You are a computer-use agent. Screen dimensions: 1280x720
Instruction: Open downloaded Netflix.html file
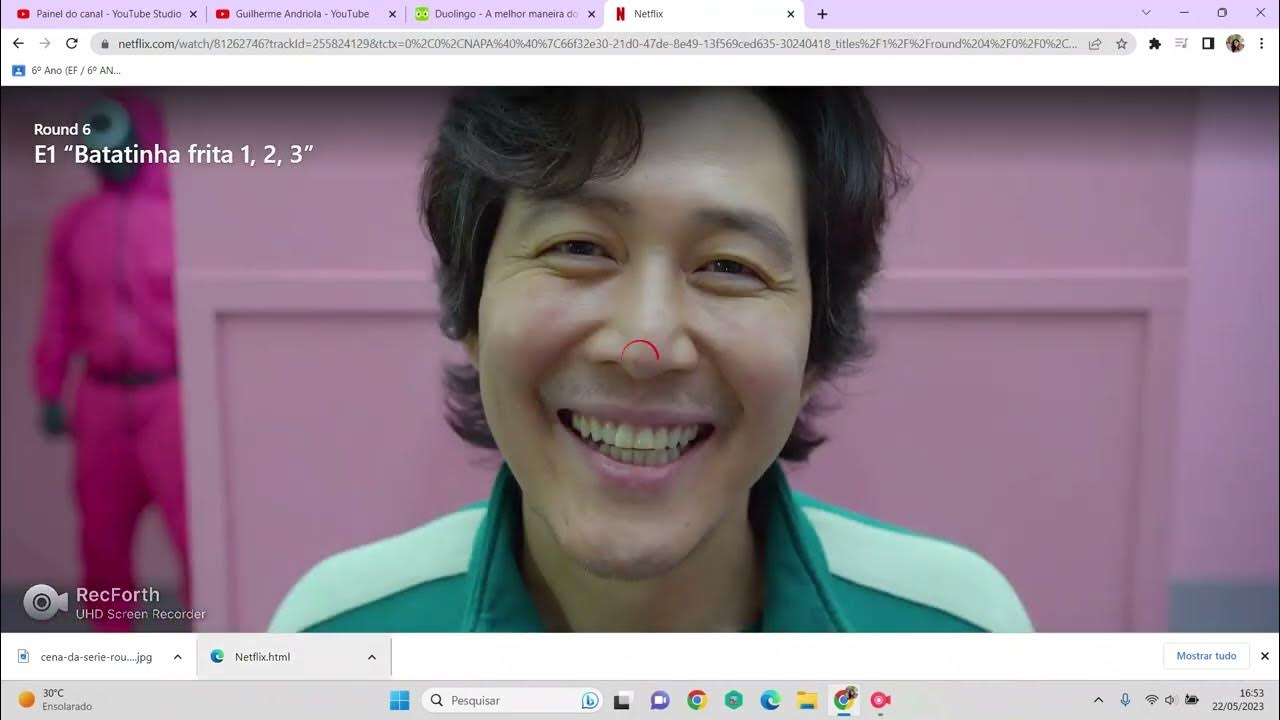coord(252,657)
